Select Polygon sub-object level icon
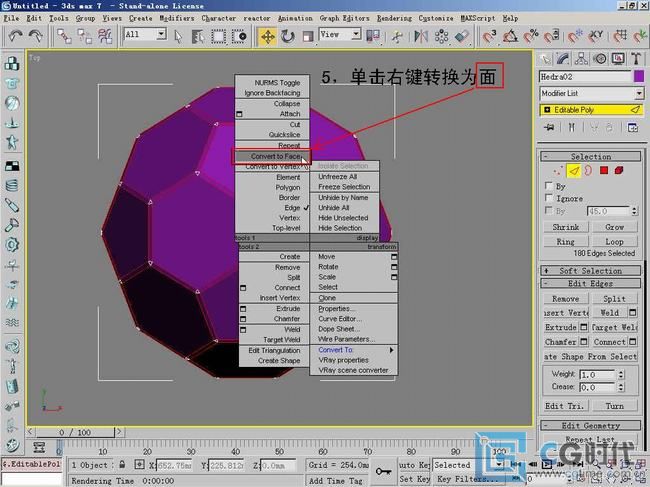This screenshot has height=487, width=650. (x=604, y=170)
